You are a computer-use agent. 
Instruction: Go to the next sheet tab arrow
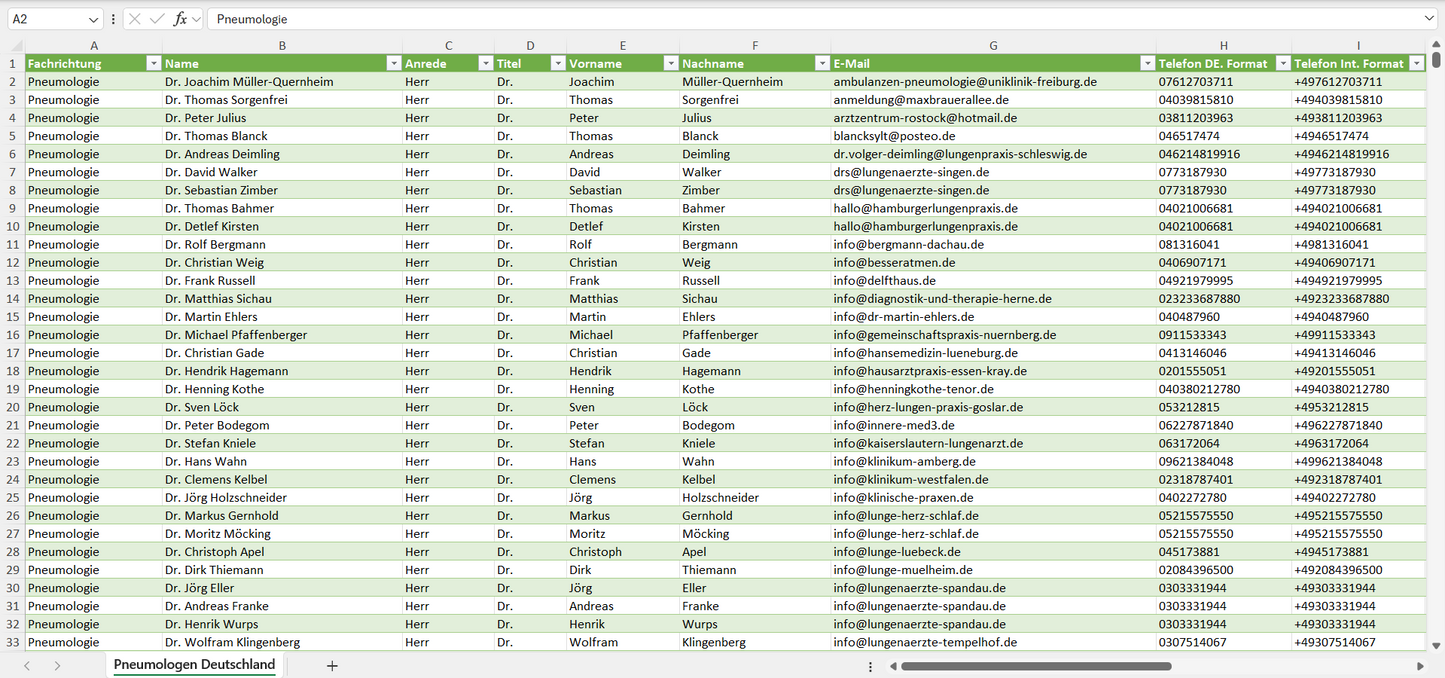(57, 666)
